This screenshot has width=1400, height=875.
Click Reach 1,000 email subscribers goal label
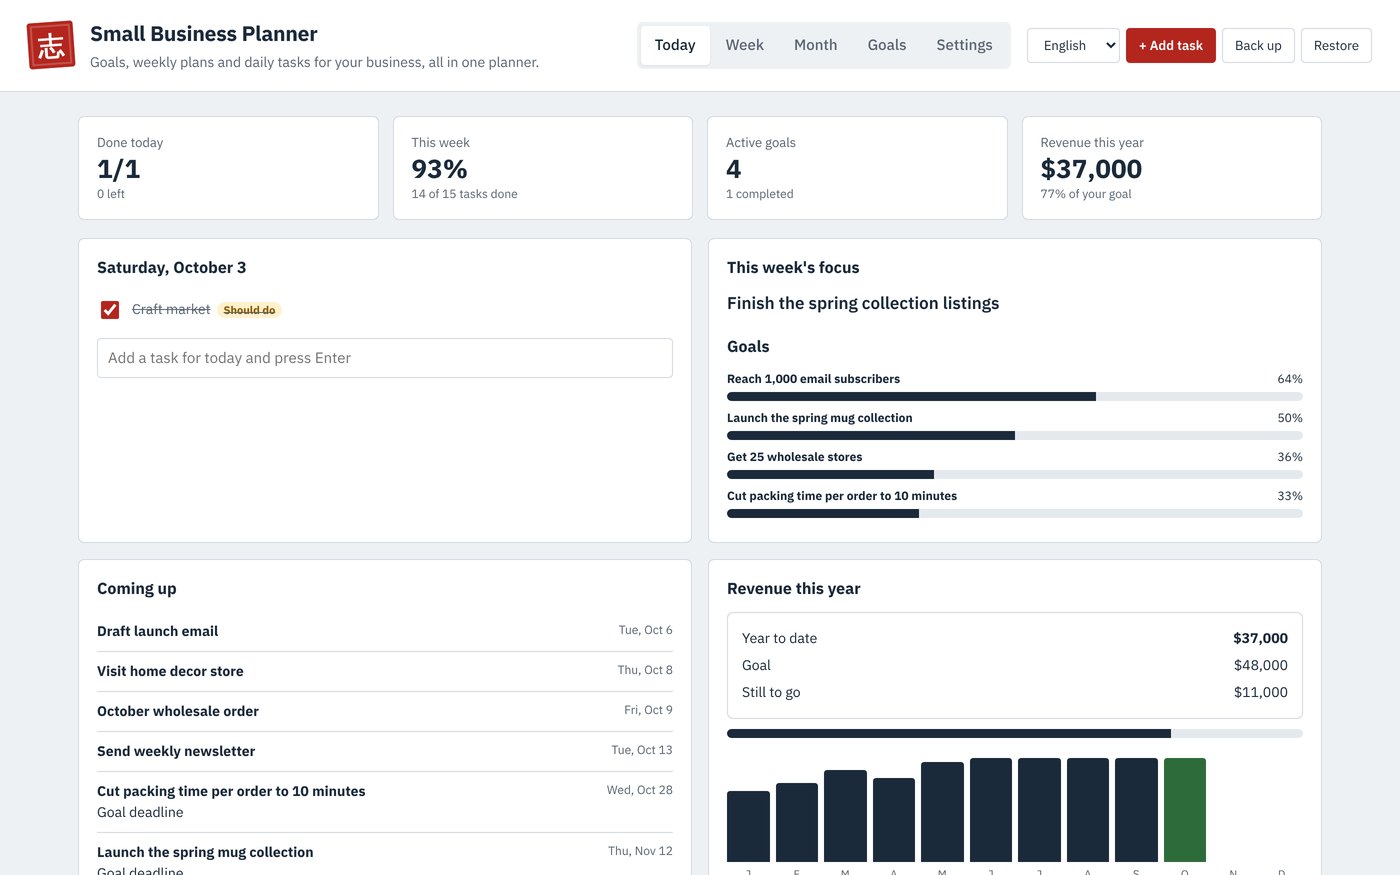pos(813,379)
